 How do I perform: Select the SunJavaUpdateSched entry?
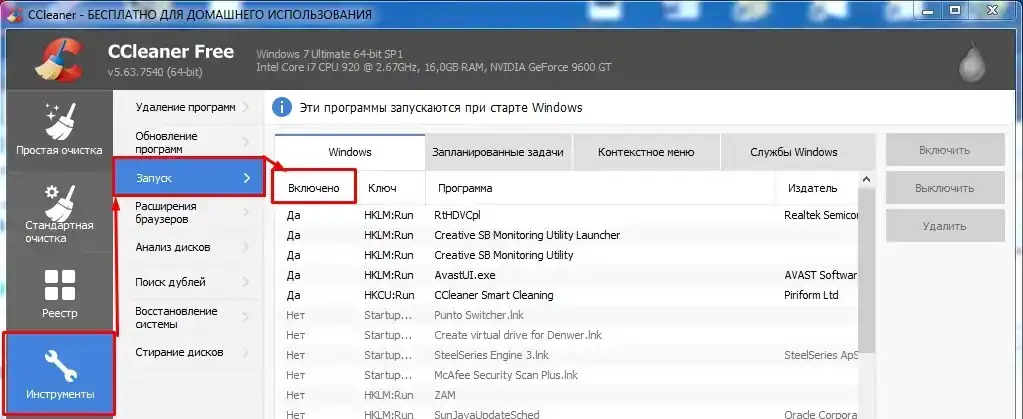566,414
